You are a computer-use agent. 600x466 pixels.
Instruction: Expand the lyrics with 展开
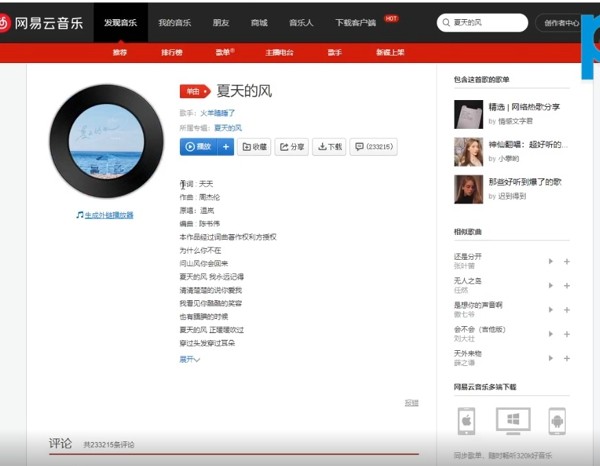tap(189, 359)
